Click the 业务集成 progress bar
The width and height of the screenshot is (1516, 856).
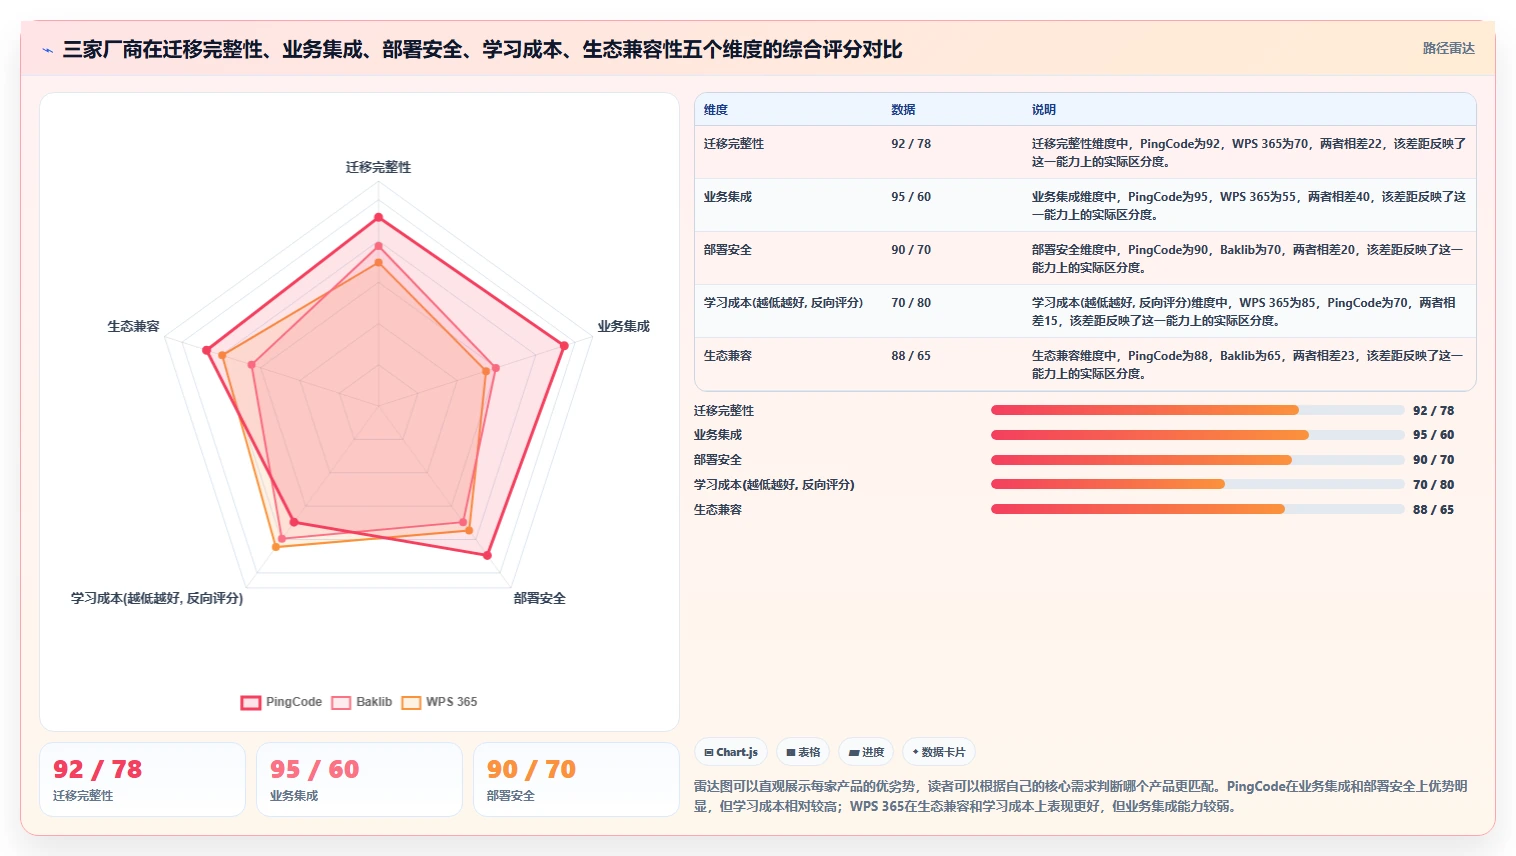point(1198,435)
